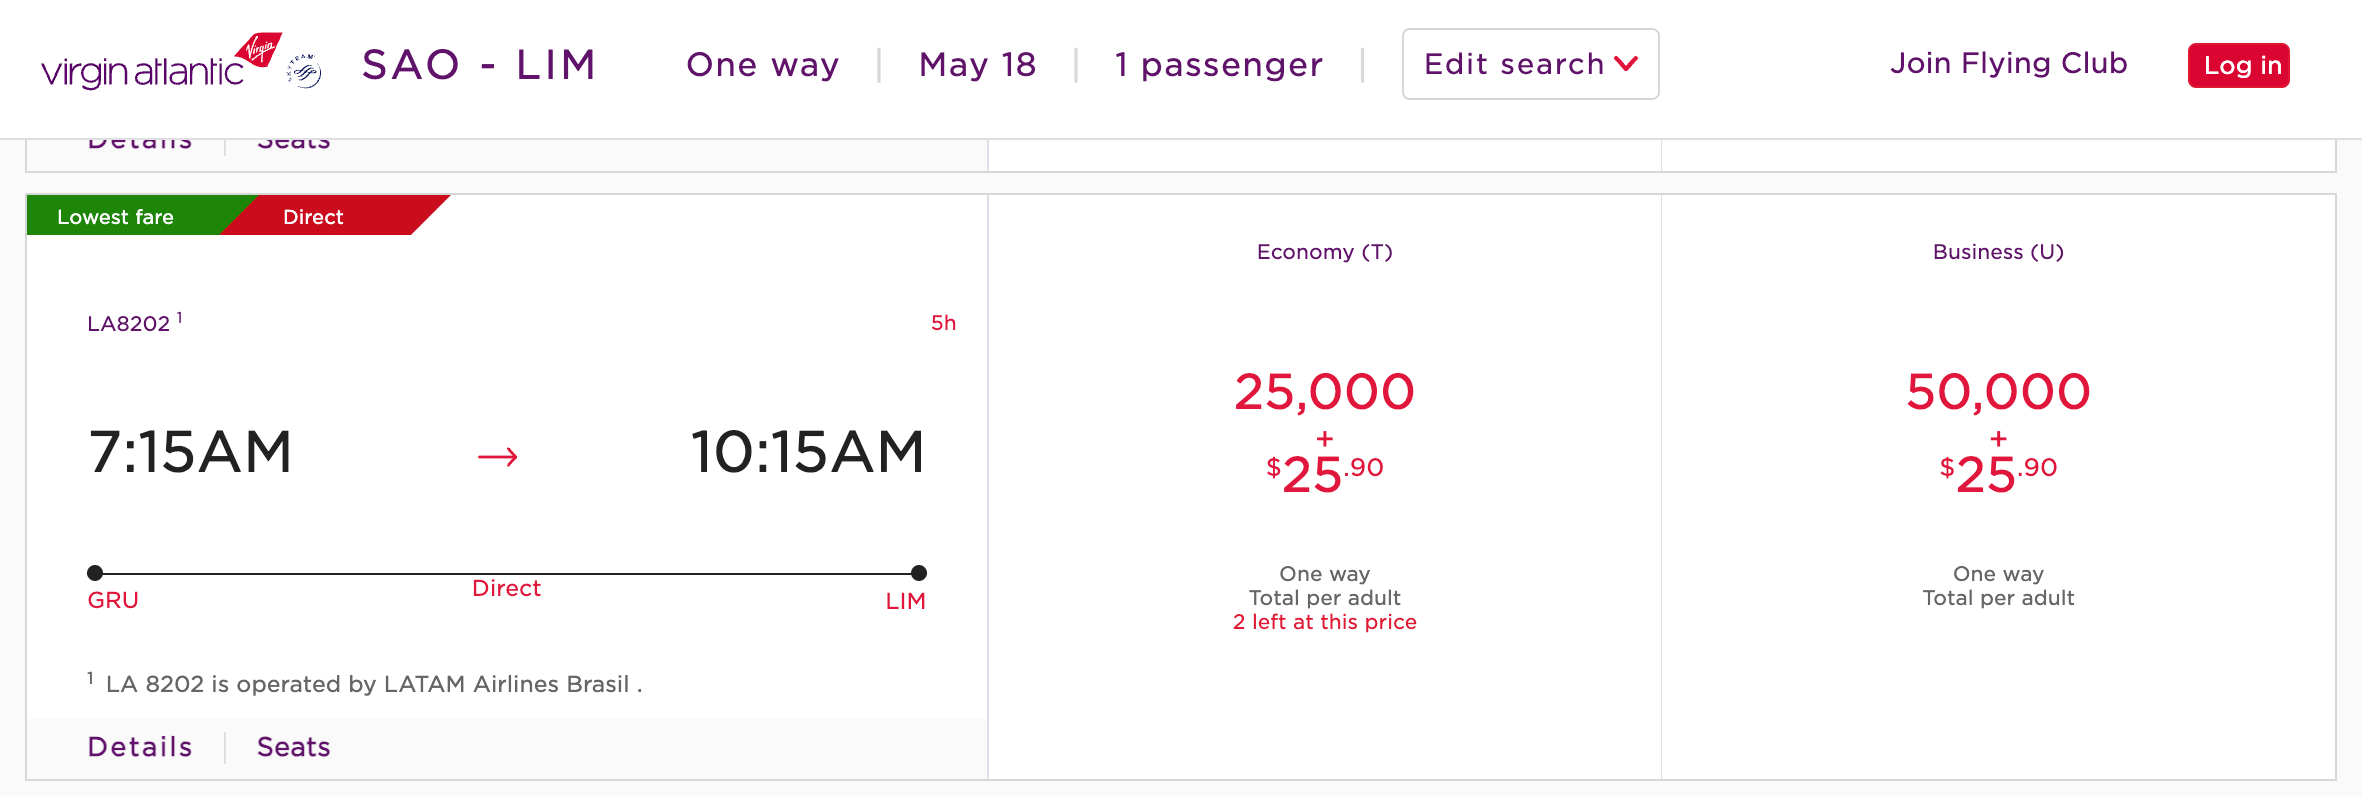
Task: Open the Details tab for LA8202
Action: [x=140, y=747]
